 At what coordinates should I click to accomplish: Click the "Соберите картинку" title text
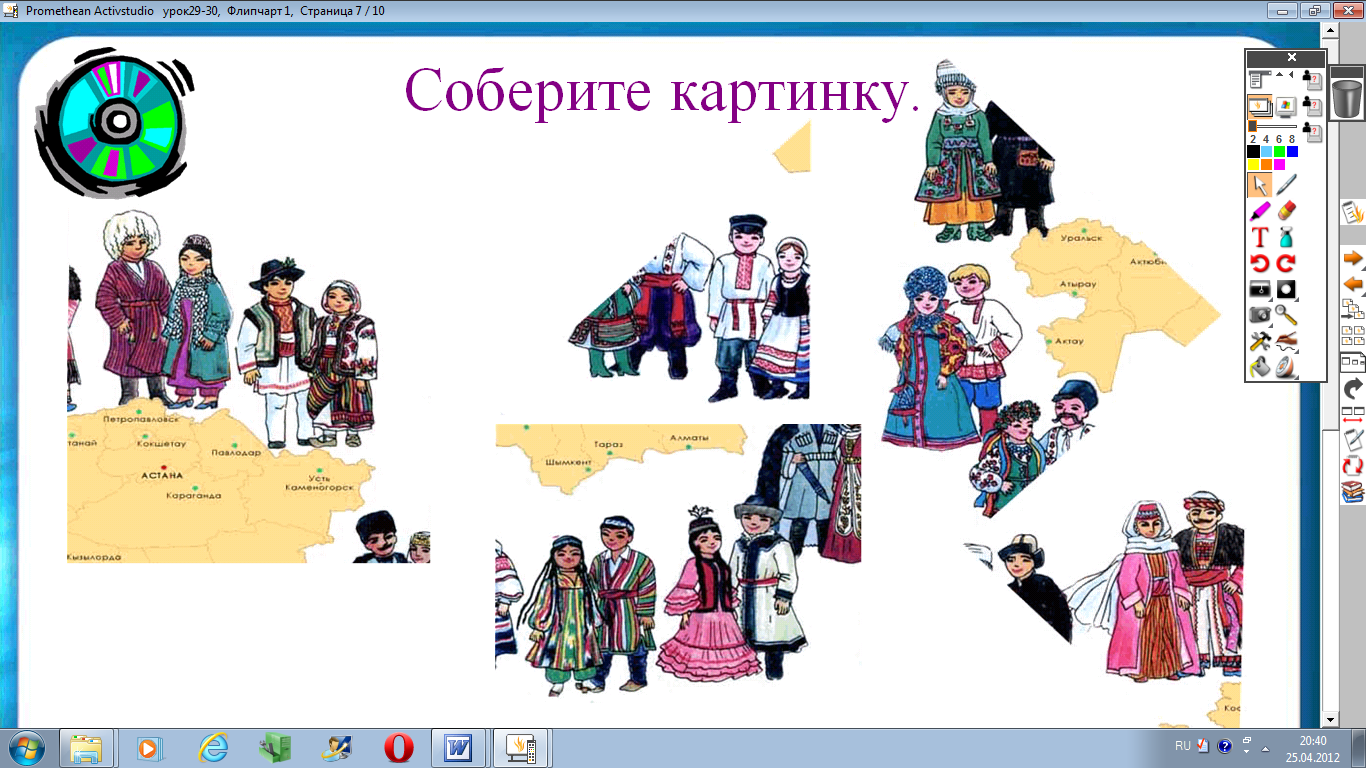click(660, 92)
